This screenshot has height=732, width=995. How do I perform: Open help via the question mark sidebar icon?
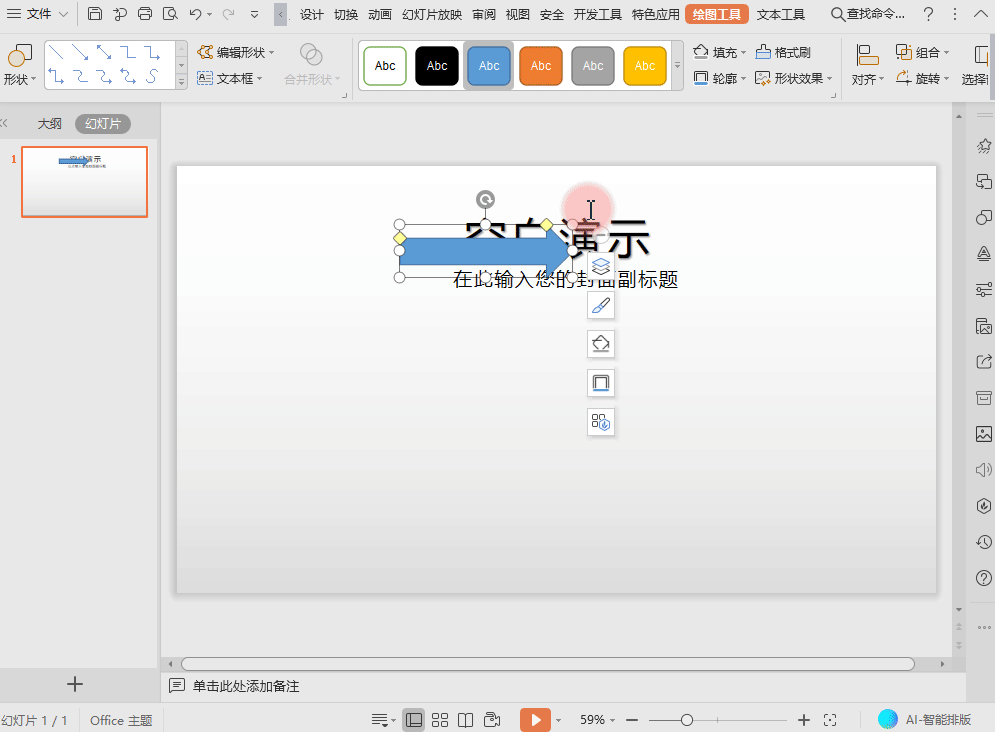(x=983, y=578)
